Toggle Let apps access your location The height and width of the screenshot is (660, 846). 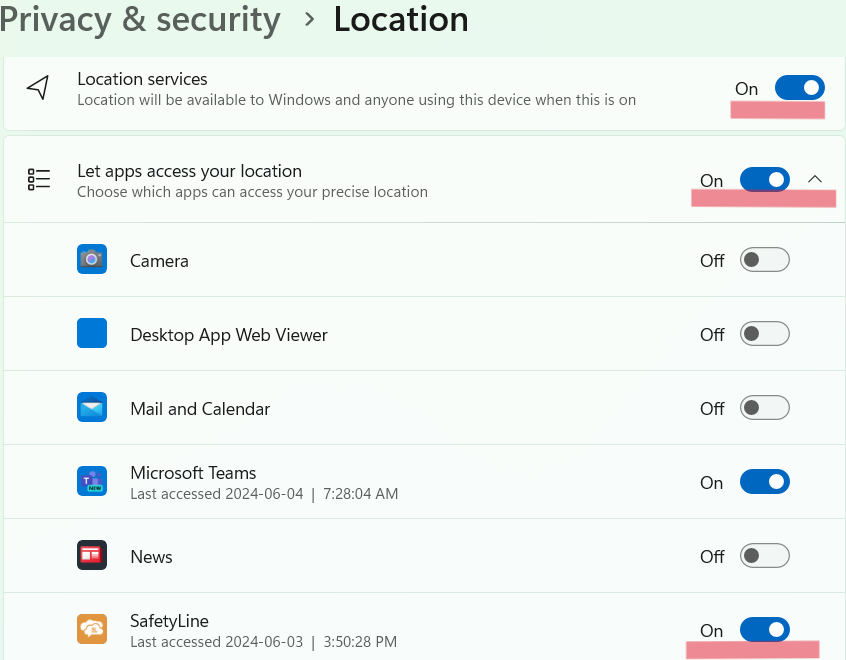[x=764, y=179]
